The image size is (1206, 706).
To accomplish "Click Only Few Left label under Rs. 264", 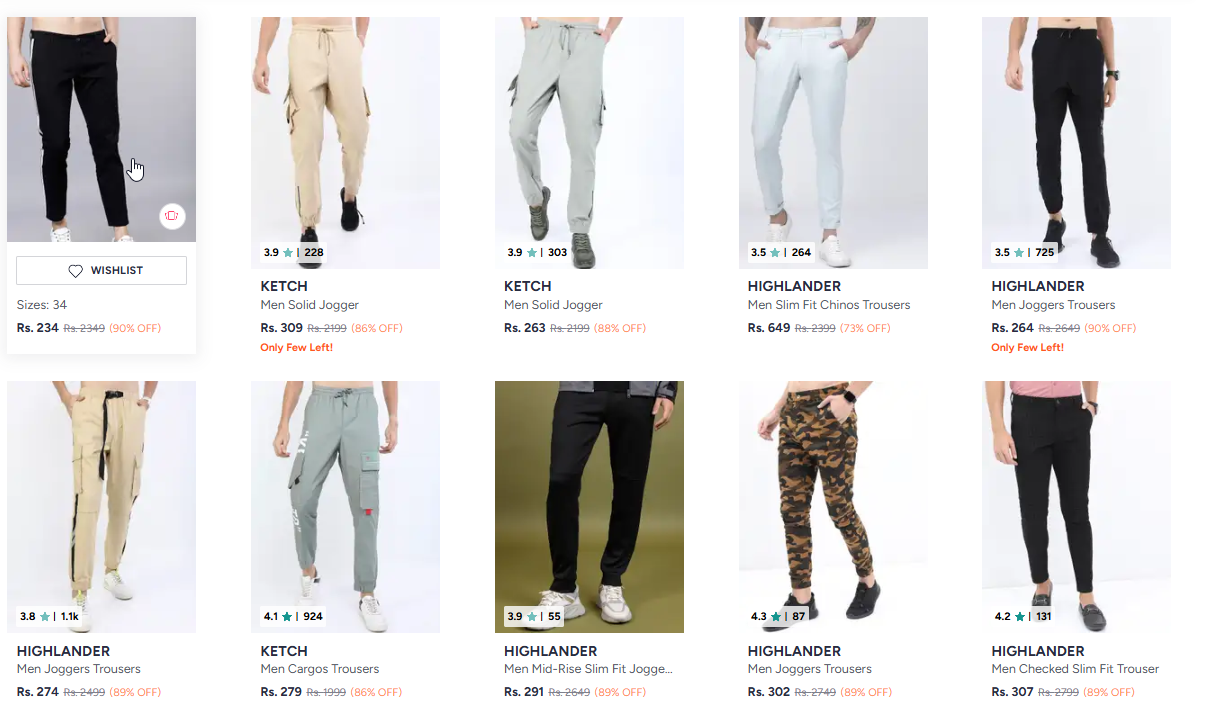I will pyautogui.click(x=1028, y=348).
